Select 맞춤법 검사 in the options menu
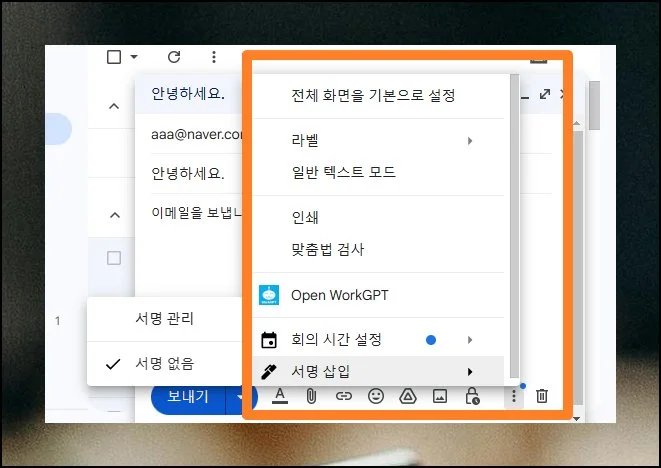The image size is (661, 468). click(326, 249)
